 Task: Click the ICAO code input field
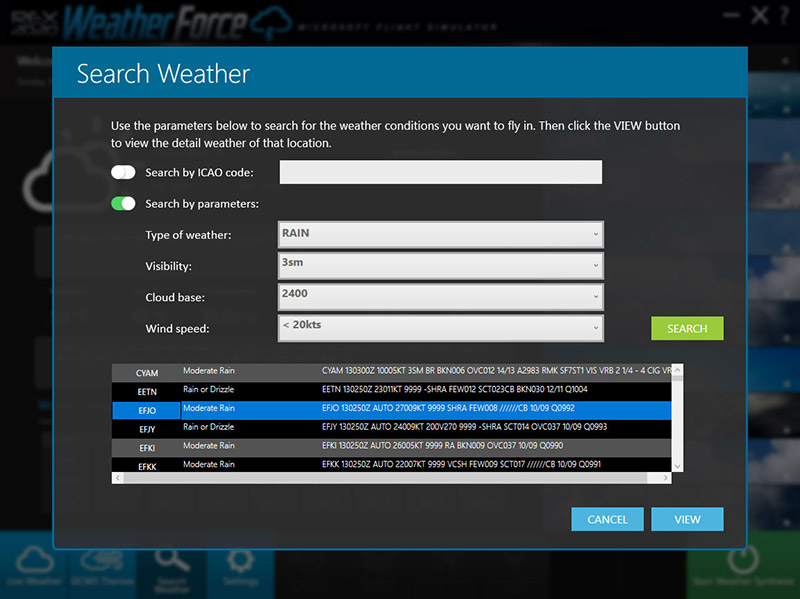(x=440, y=172)
